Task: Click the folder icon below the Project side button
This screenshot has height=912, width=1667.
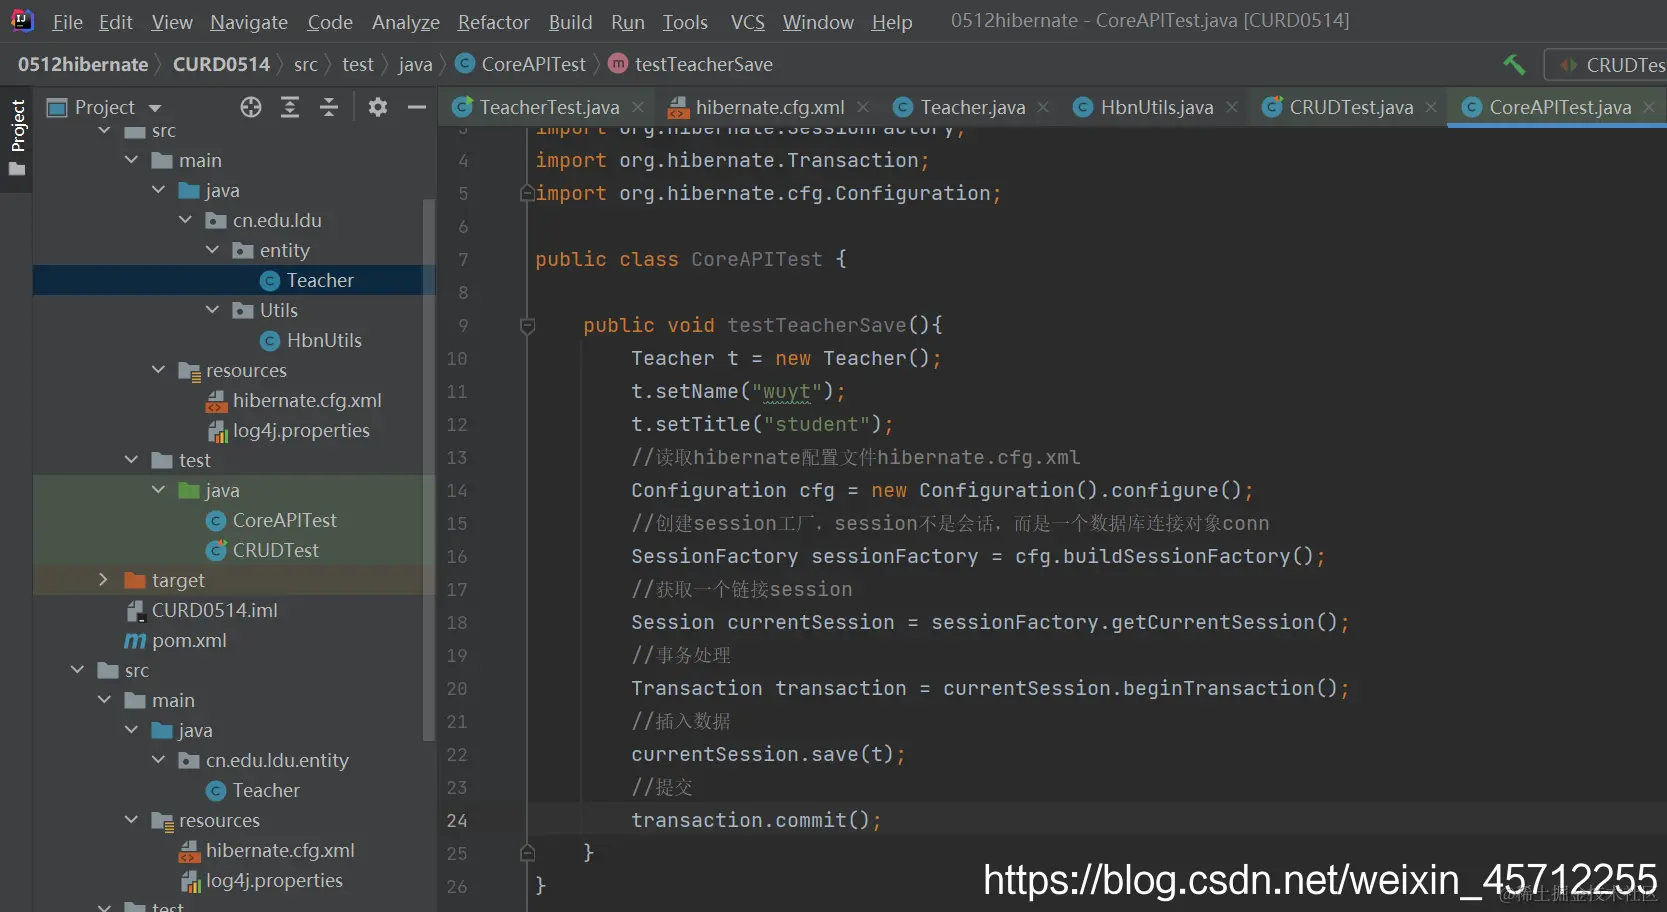Action: pos(17,169)
